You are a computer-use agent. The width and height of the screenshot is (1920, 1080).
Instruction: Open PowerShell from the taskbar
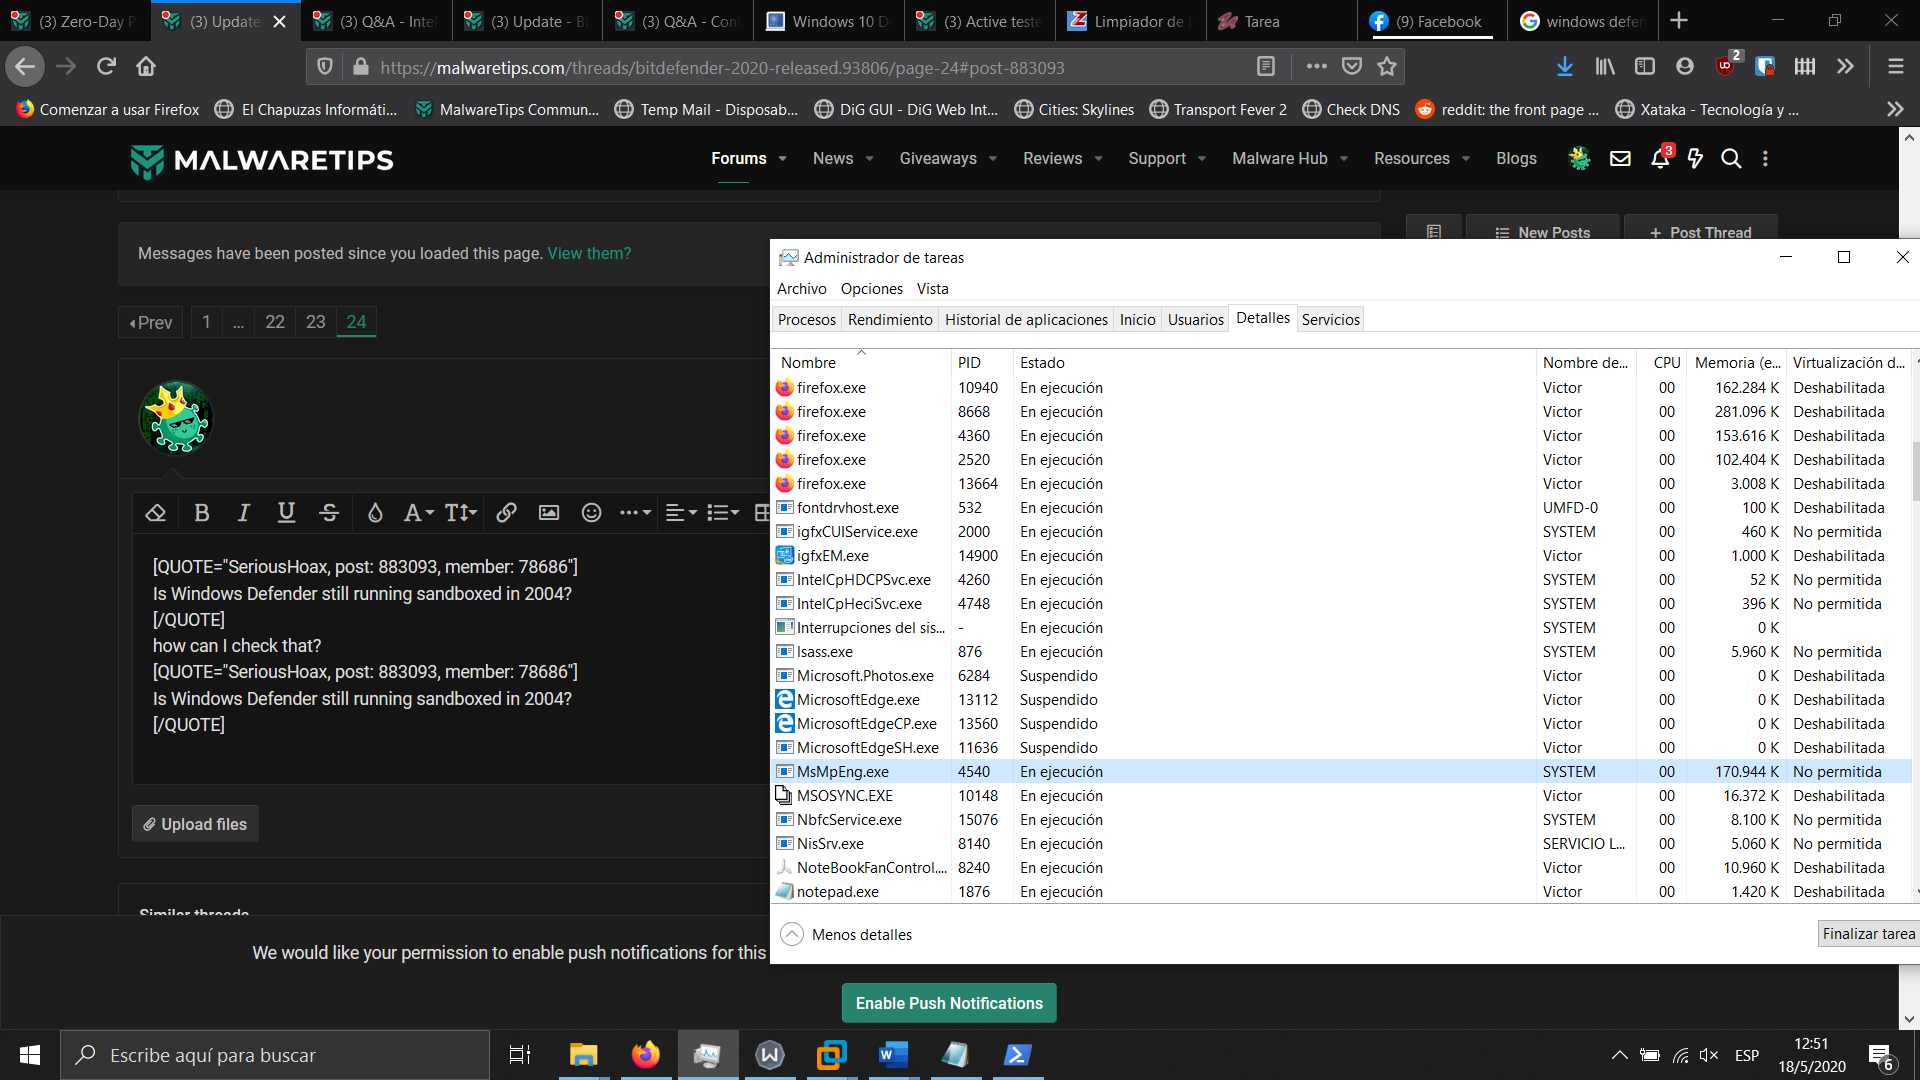pyautogui.click(x=1017, y=1055)
